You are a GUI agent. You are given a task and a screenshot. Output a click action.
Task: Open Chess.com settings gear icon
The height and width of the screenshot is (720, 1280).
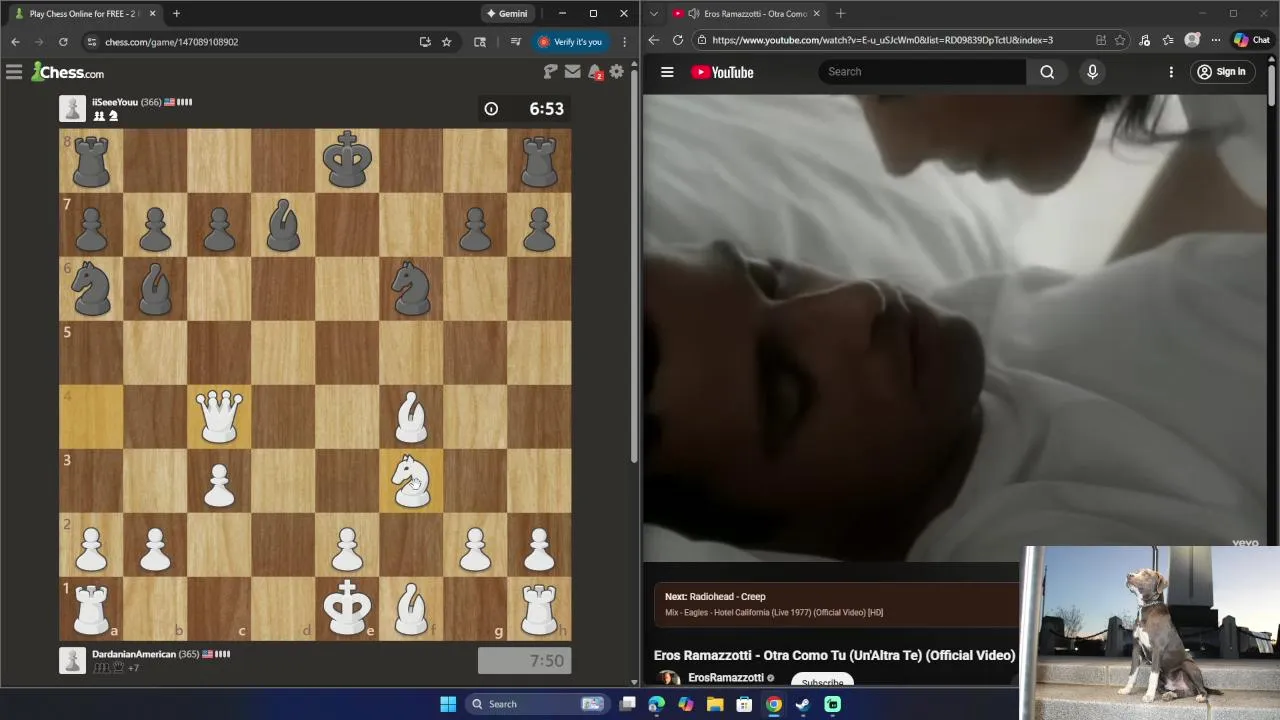[x=617, y=72]
